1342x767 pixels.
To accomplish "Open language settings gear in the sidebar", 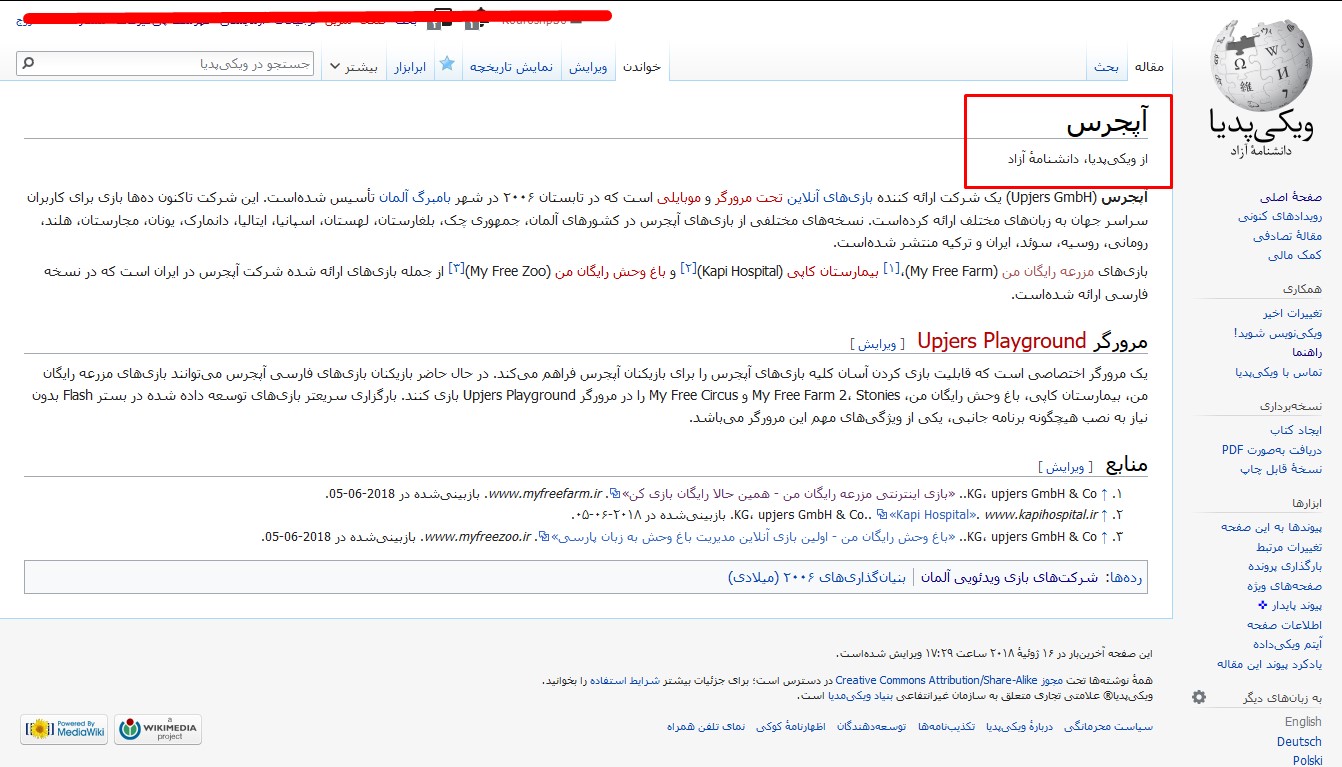I will 1199,697.
